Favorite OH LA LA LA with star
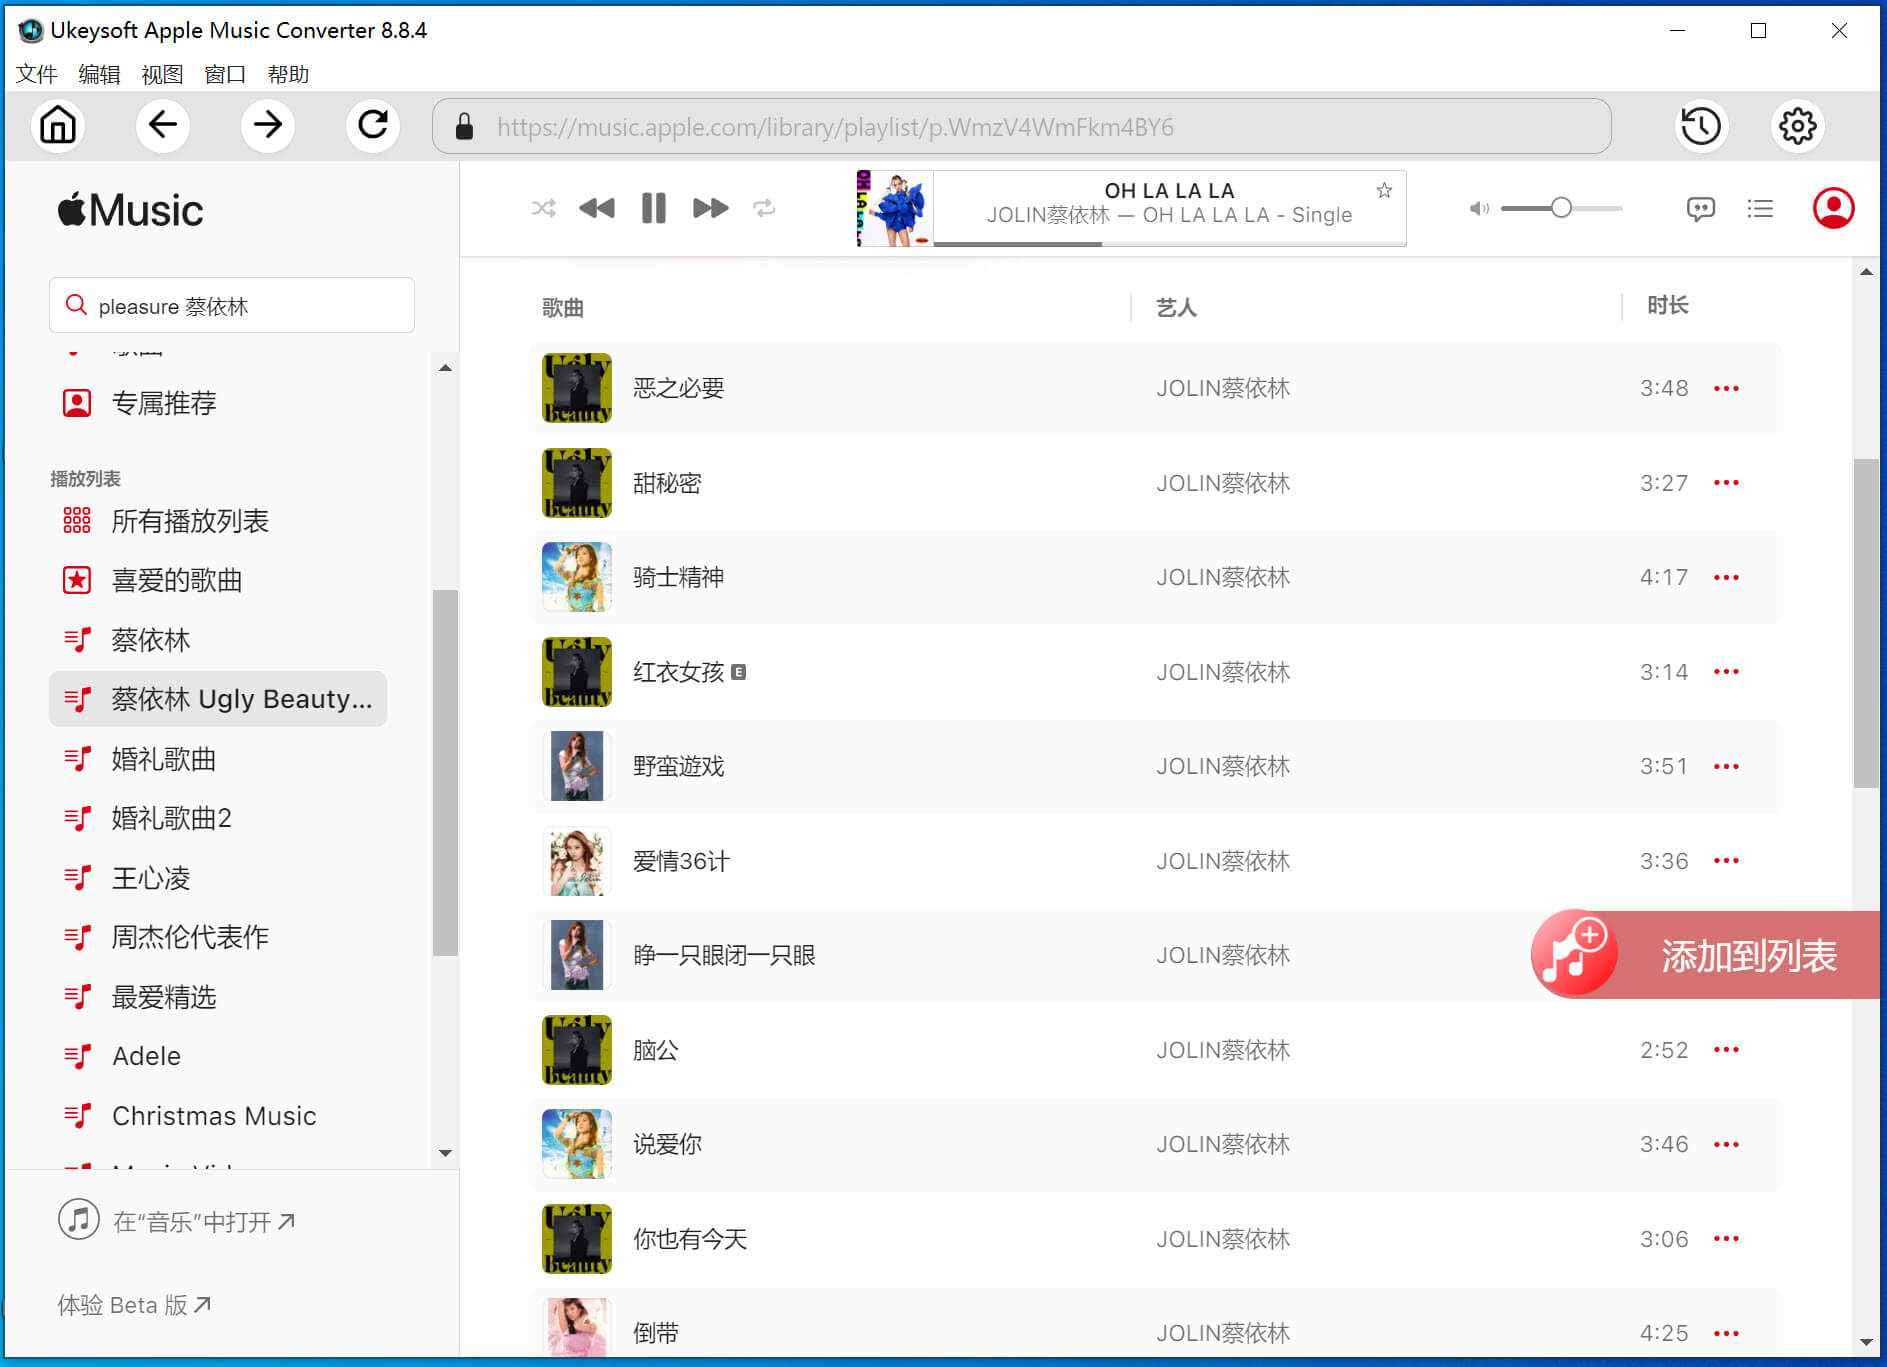 pyautogui.click(x=1384, y=190)
